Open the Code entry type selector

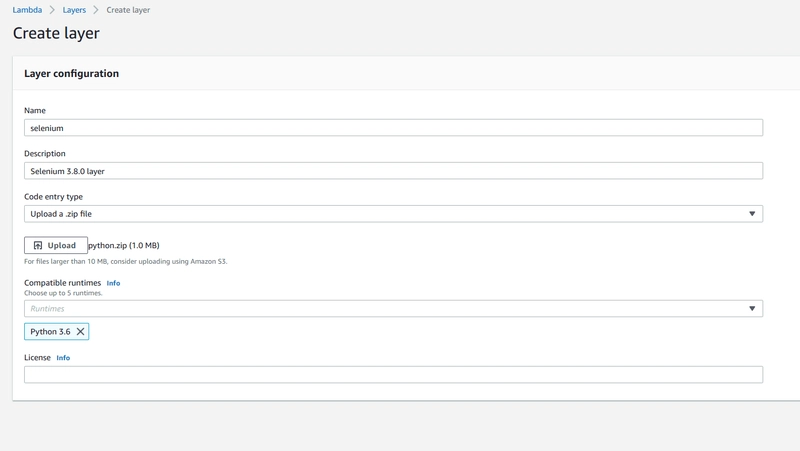[392, 214]
